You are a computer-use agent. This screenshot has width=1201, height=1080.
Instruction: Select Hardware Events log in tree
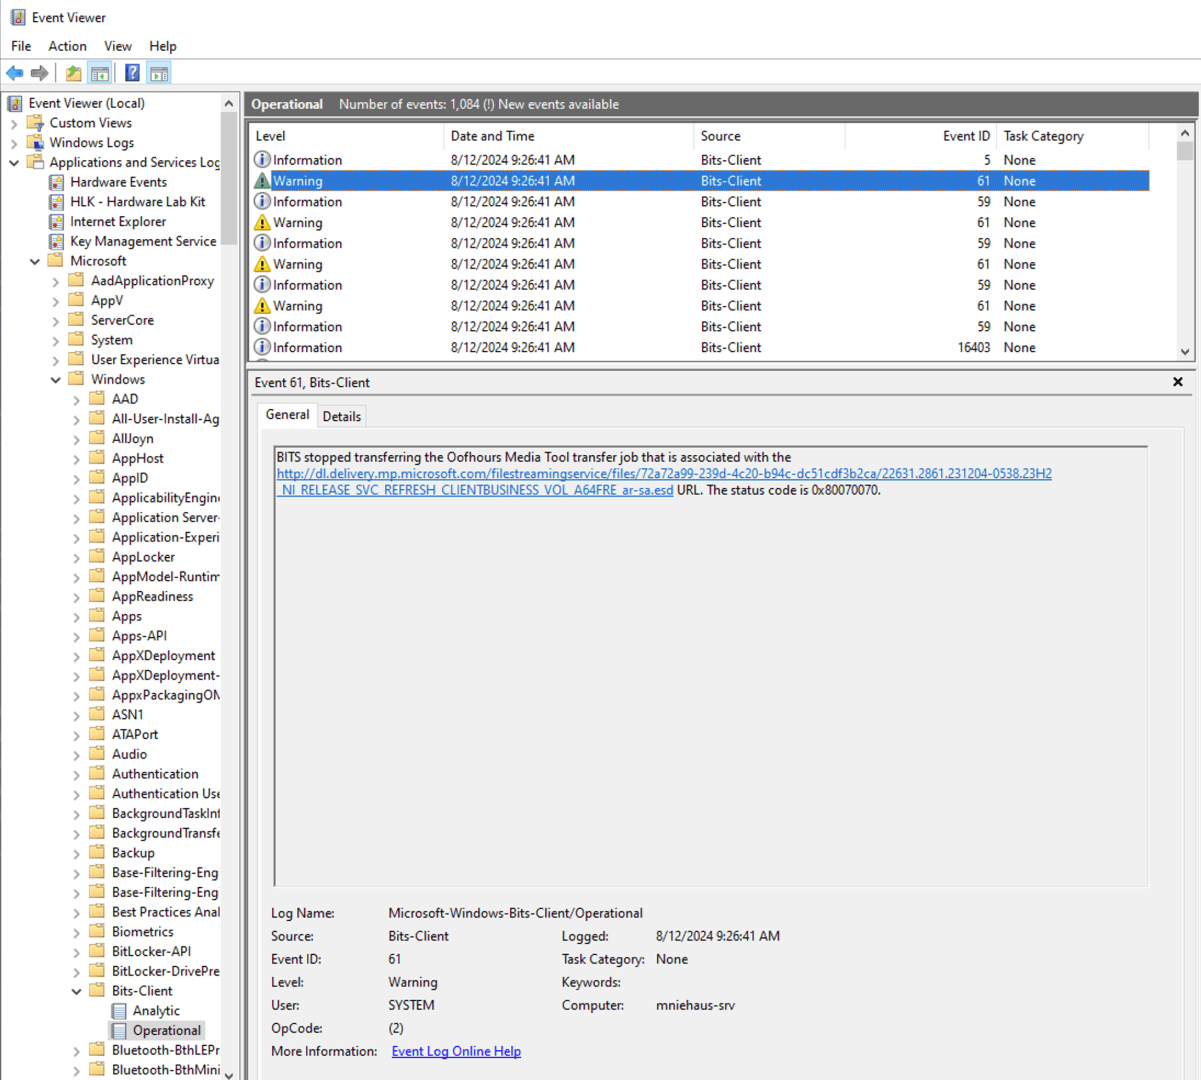coord(118,182)
